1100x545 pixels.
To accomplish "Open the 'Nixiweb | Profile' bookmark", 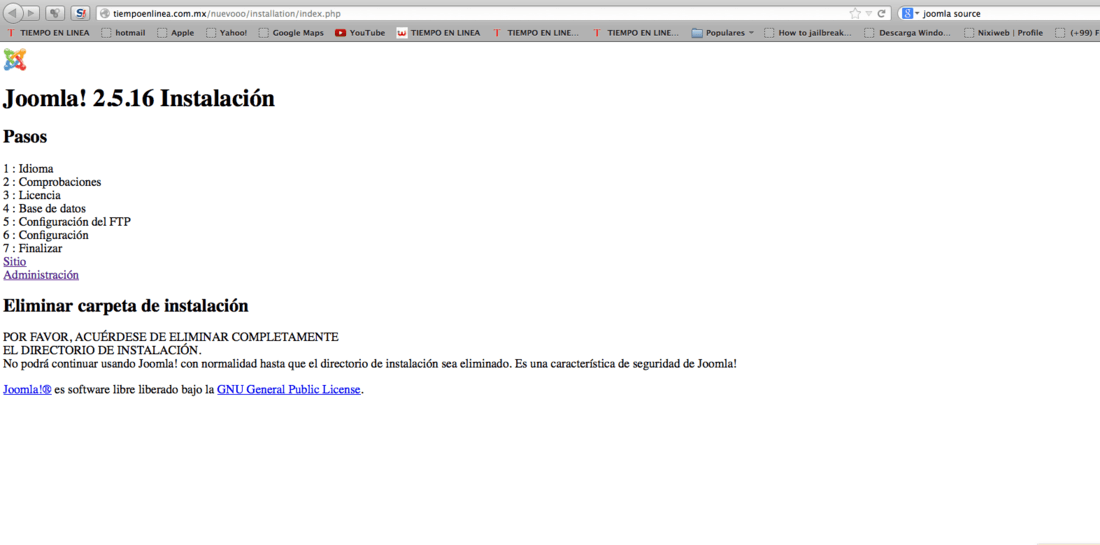I will [x=1003, y=32].
